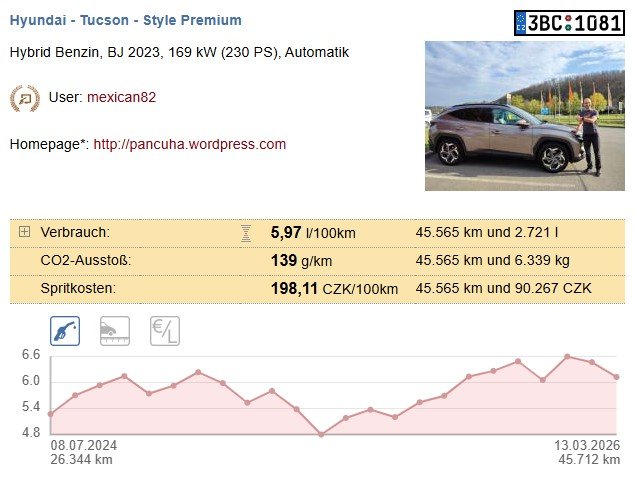Viewport: 635px width, 492px height.
Task: Switch to the distance chart car icon
Action: coord(115,331)
